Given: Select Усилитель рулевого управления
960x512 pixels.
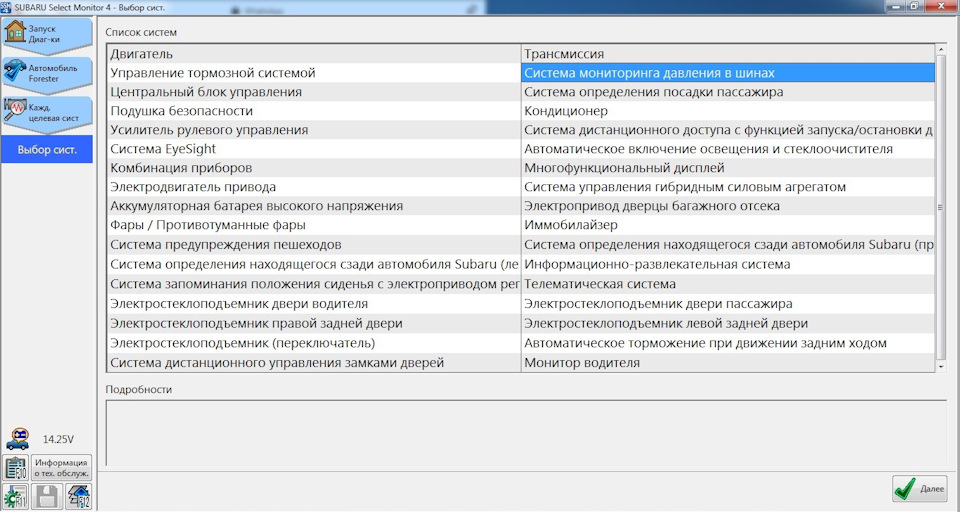Looking at the screenshot, I should [314, 130].
